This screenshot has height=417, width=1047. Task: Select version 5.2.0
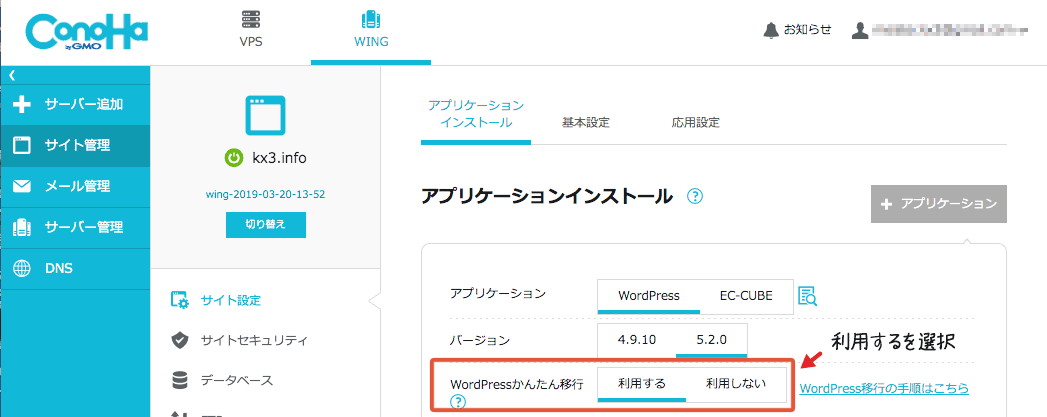click(711, 340)
